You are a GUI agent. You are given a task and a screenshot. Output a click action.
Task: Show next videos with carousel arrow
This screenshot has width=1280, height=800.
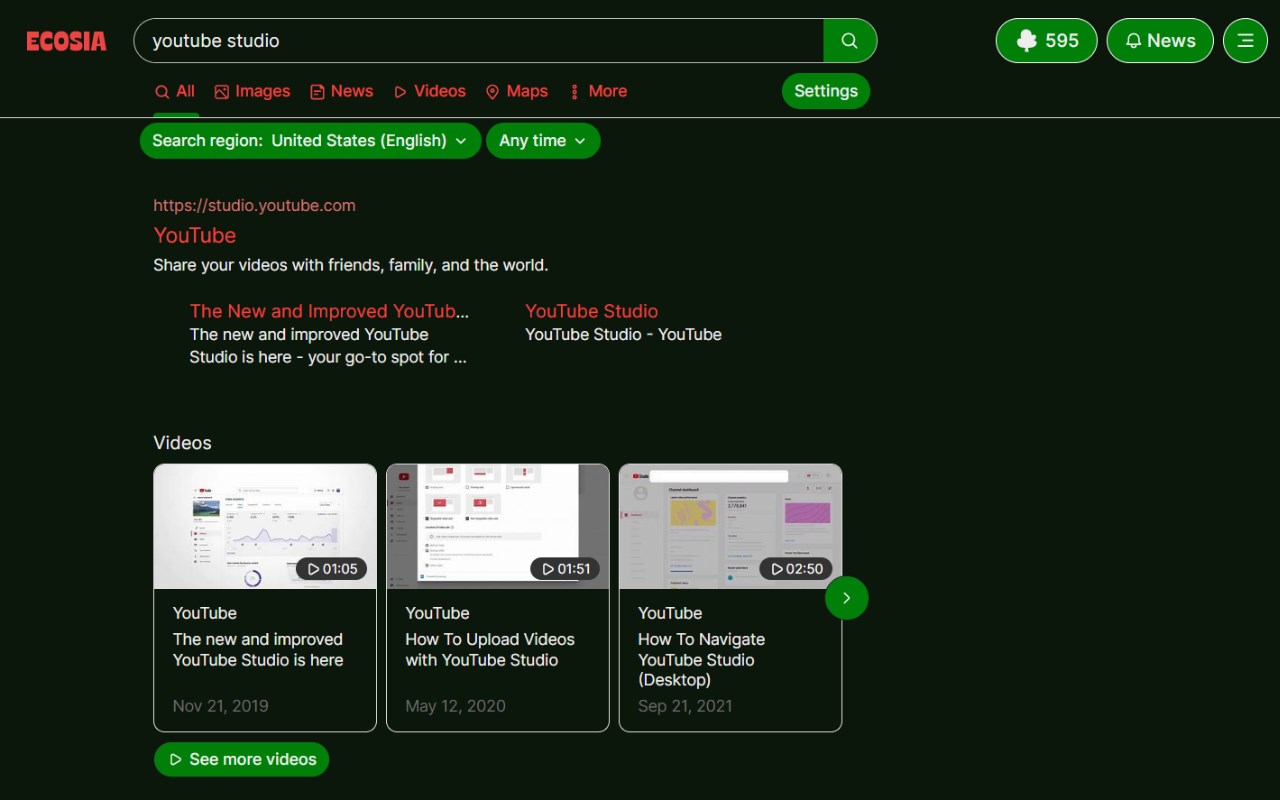click(x=847, y=598)
